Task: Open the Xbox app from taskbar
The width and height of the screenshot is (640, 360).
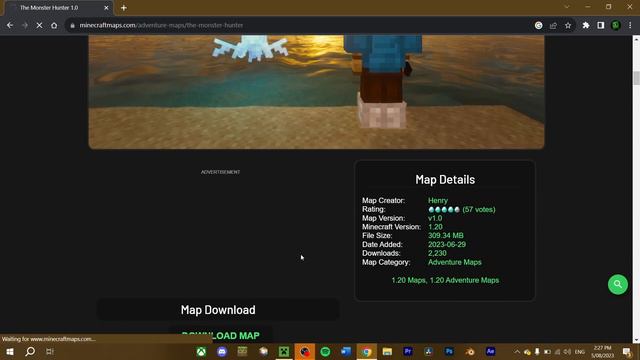Action: [x=201, y=351]
